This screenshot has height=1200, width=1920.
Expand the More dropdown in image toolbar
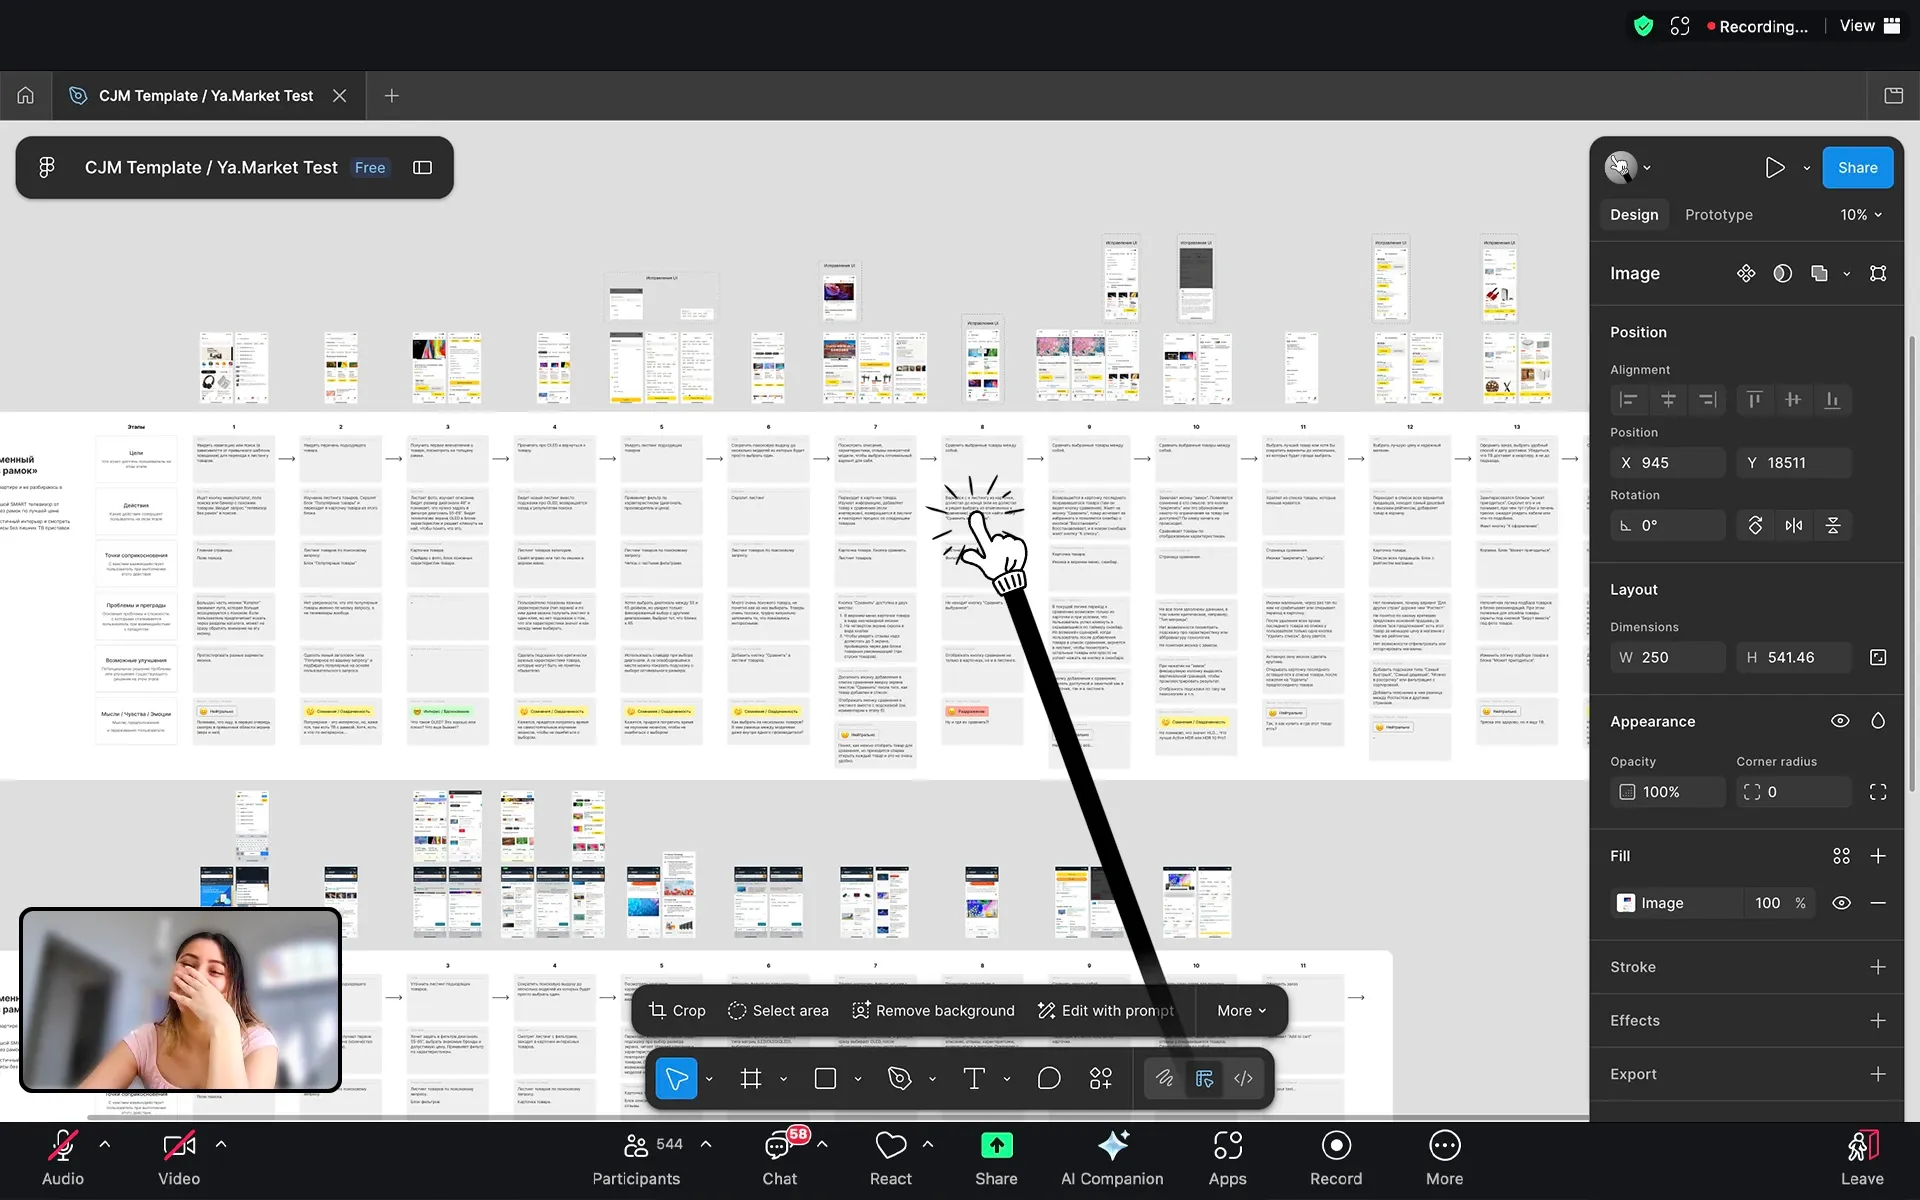pos(1241,1011)
